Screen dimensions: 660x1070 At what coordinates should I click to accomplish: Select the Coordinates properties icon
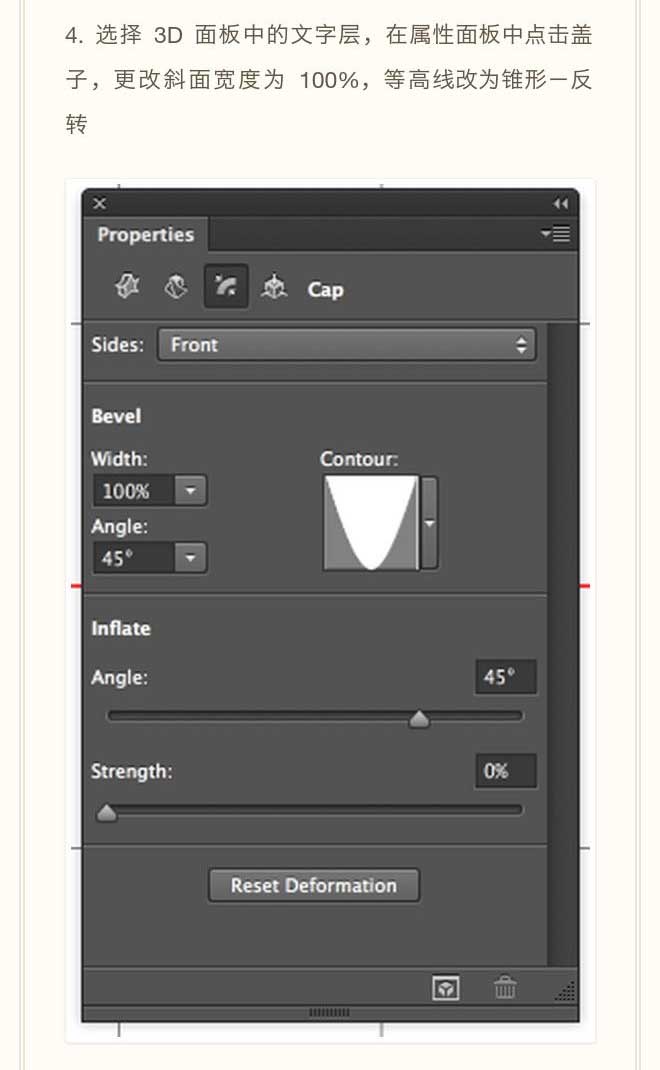pos(272,288)
